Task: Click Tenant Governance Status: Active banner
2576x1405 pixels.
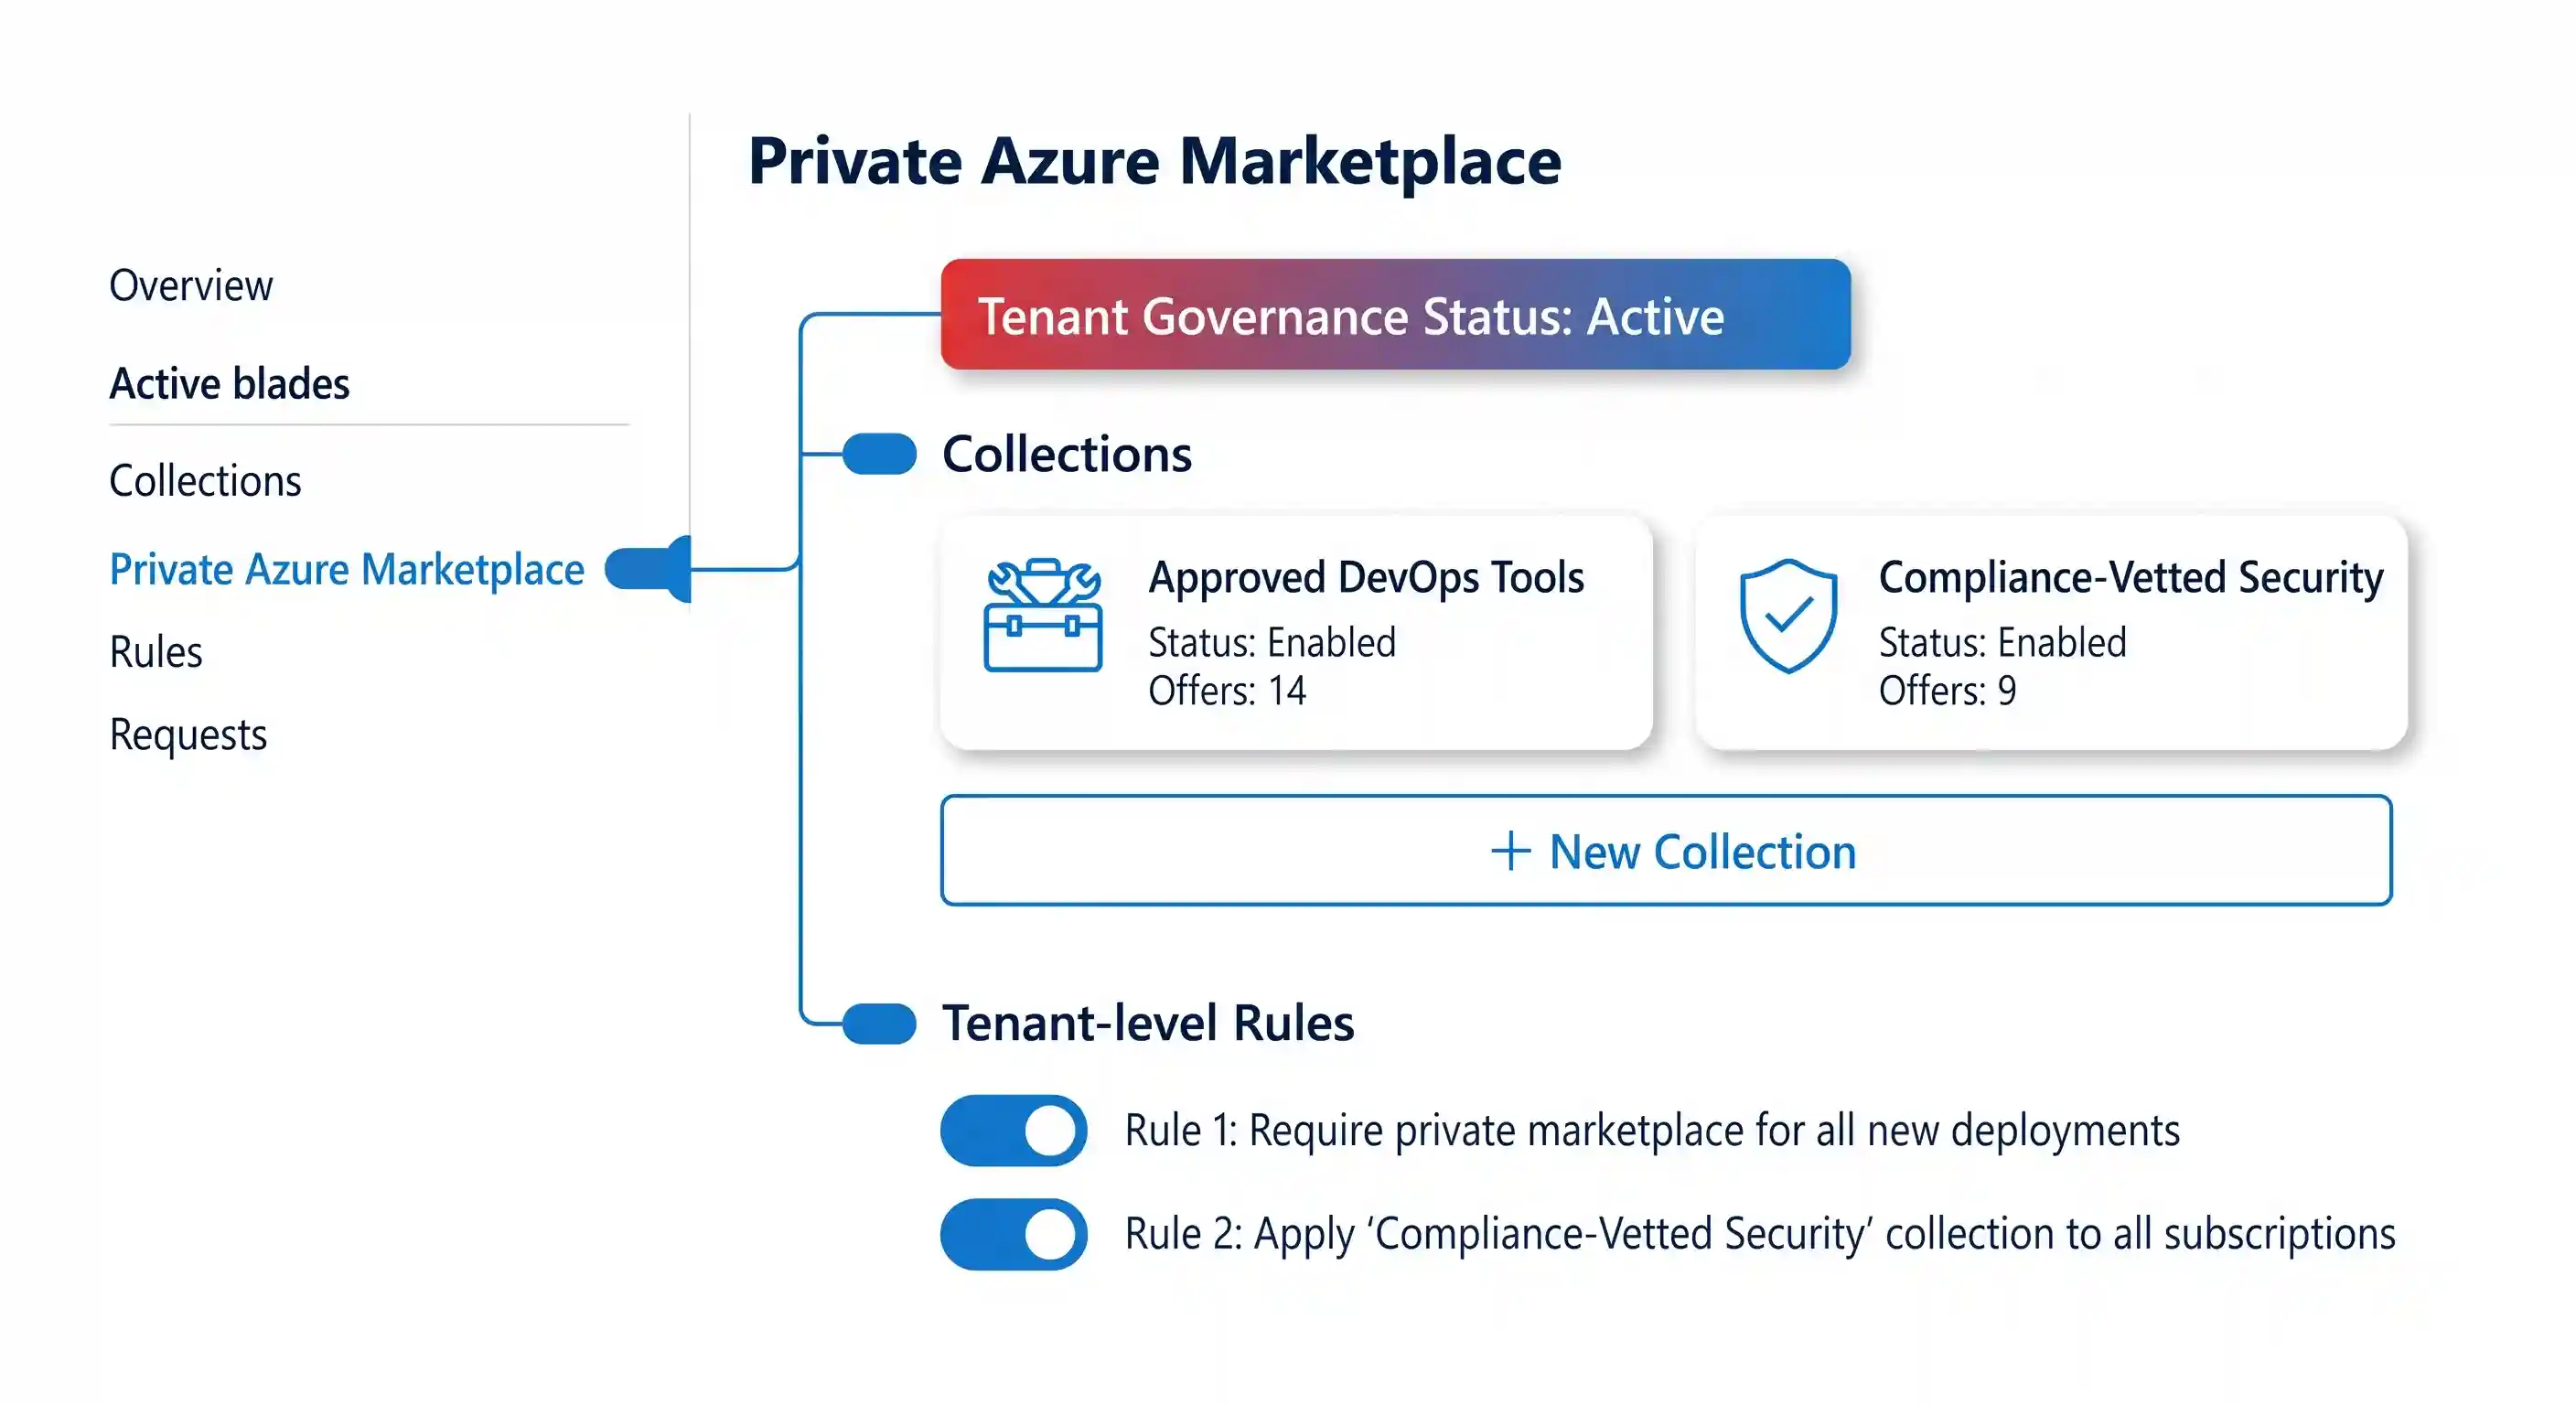Action: click(1395, 315)
